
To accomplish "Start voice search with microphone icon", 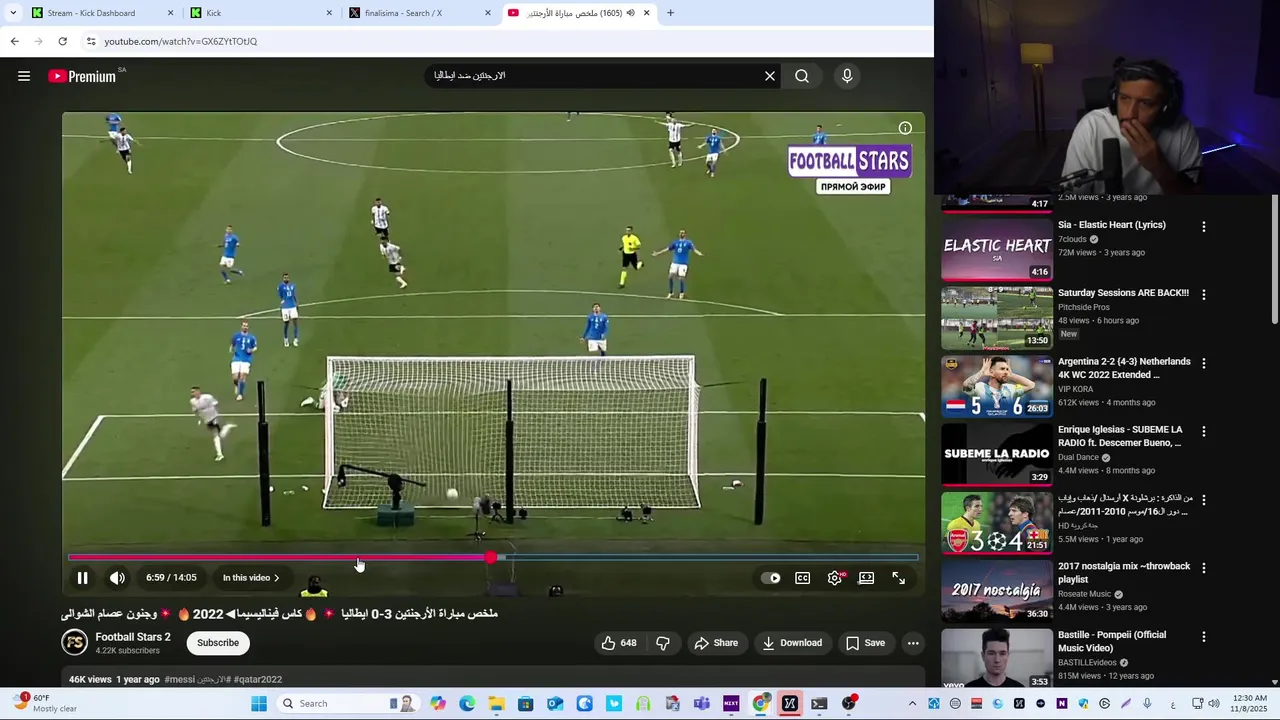I will click(x=847, y=76).
